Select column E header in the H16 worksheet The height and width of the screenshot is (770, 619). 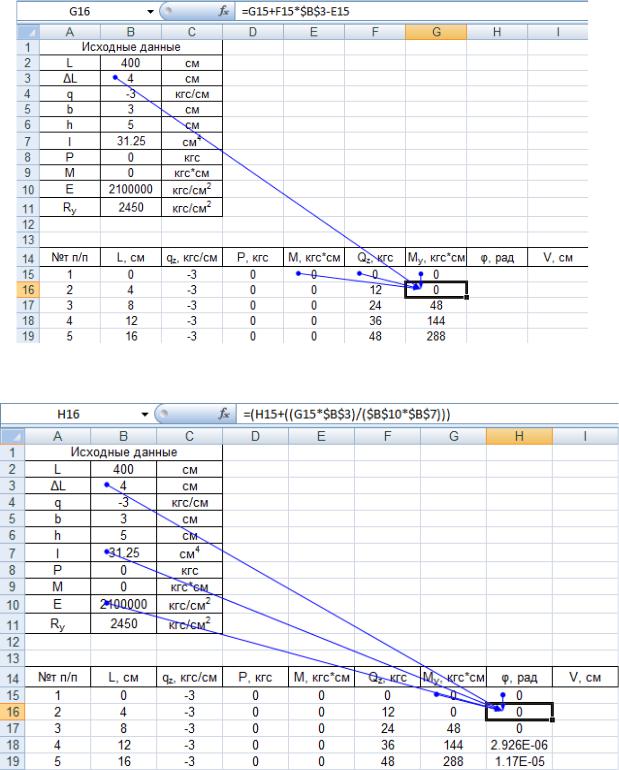tap(321, 436)
